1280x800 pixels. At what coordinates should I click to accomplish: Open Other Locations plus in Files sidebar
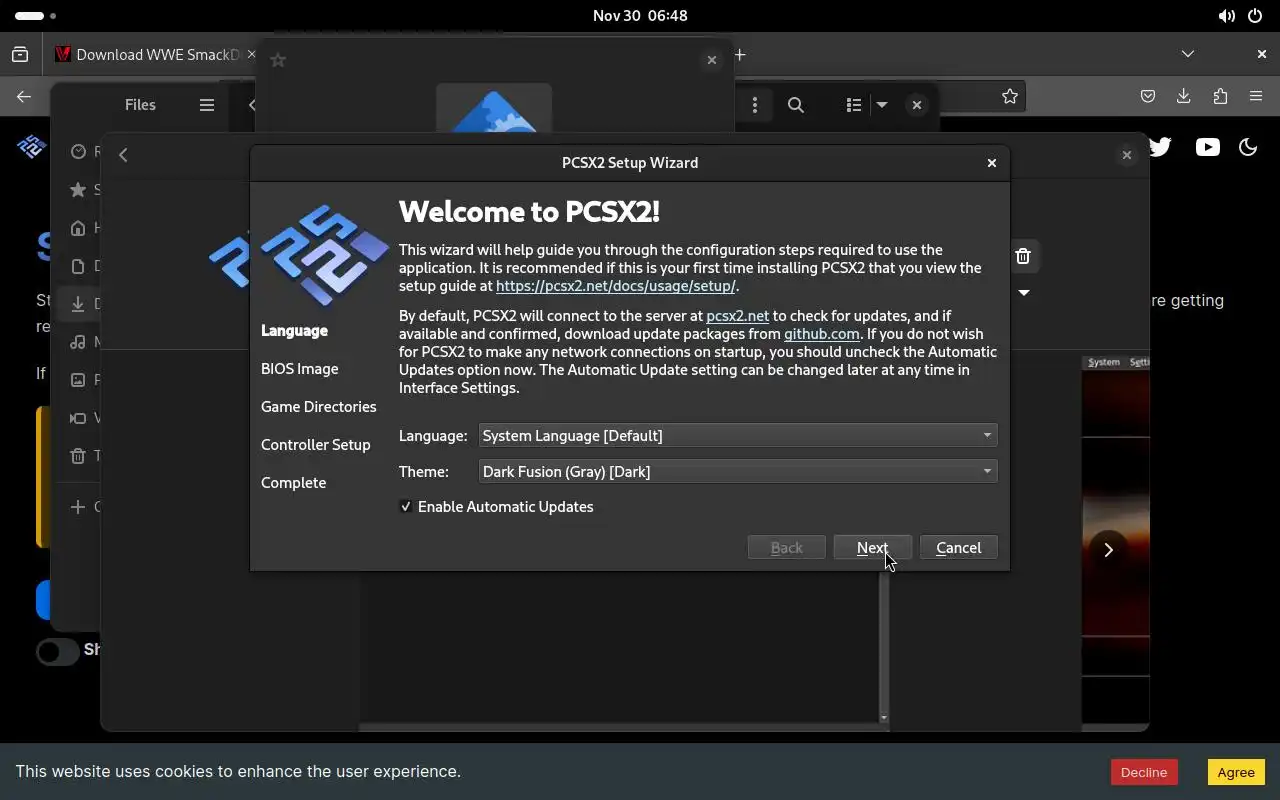click(x=78, y=507)
